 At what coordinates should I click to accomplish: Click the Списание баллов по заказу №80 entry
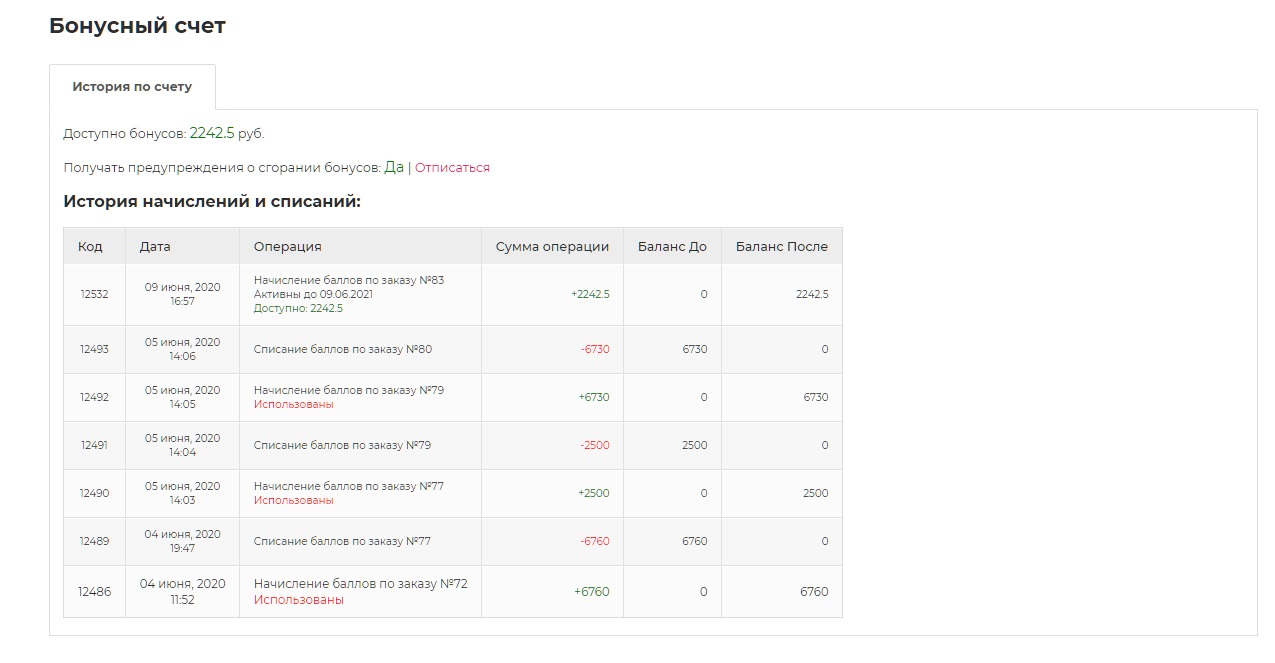343,349
